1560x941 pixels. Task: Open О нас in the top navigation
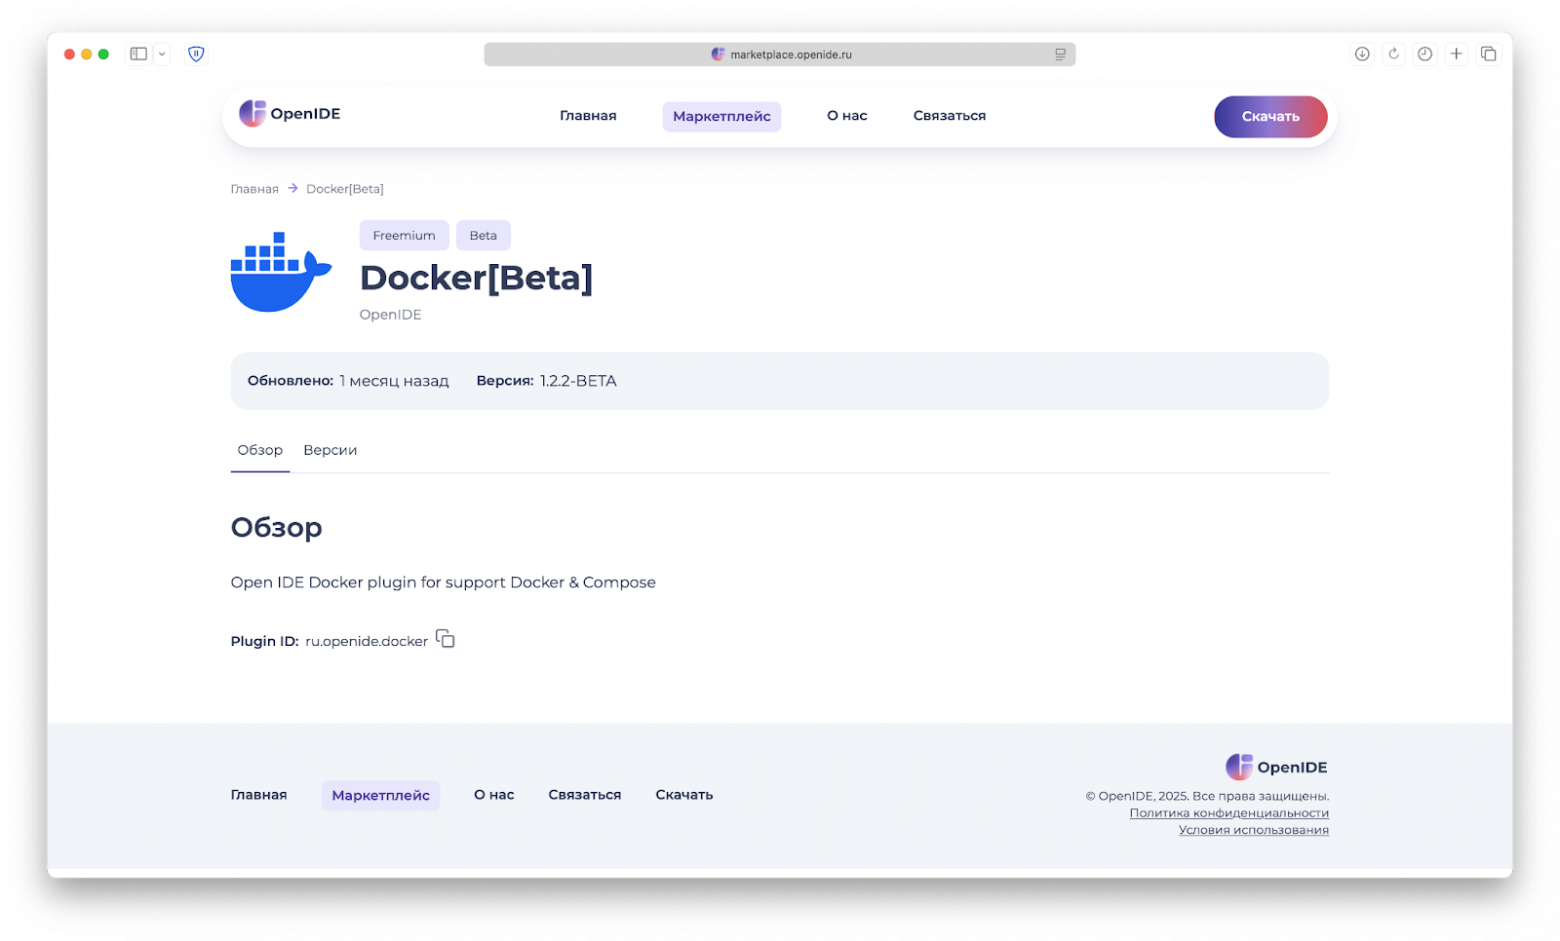click(847, 116)
